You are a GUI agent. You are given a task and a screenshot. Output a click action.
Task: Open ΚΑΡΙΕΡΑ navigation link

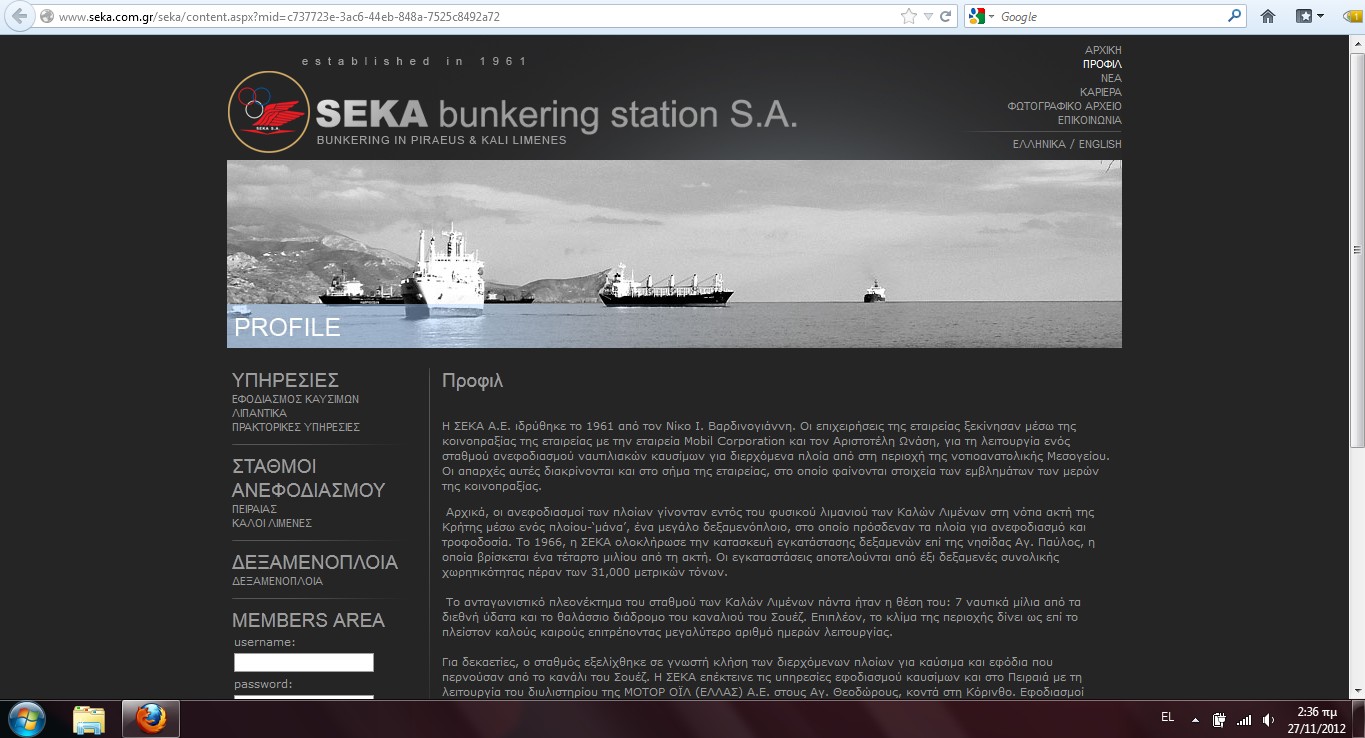[x=1101, y=92]
